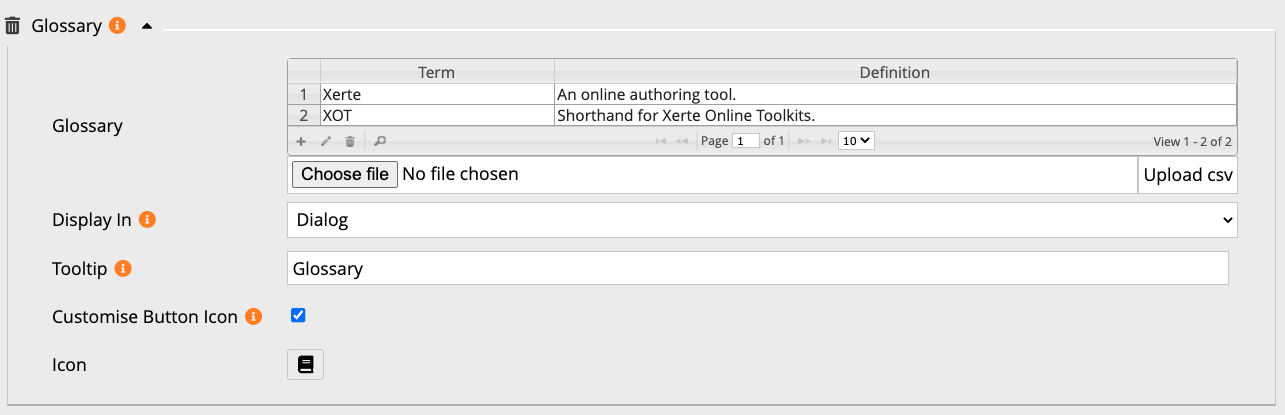The width and height of the screenshot is (1285, 415).
Task: Uncheck the Customise Button Icon checkbox
Action: [298, 316]
